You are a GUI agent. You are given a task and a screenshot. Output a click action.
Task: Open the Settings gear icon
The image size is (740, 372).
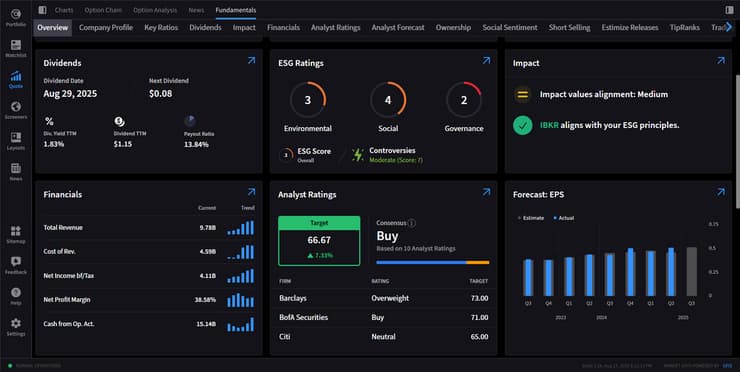click(16, 323)
